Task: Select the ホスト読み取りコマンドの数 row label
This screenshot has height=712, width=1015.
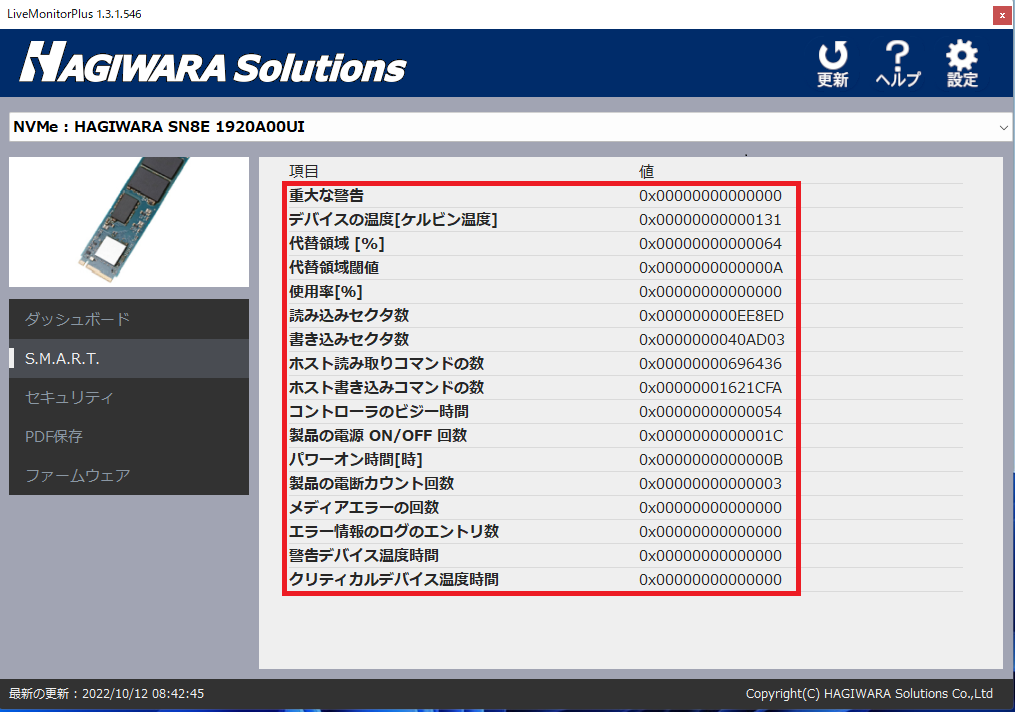Action: coord(386,363)
